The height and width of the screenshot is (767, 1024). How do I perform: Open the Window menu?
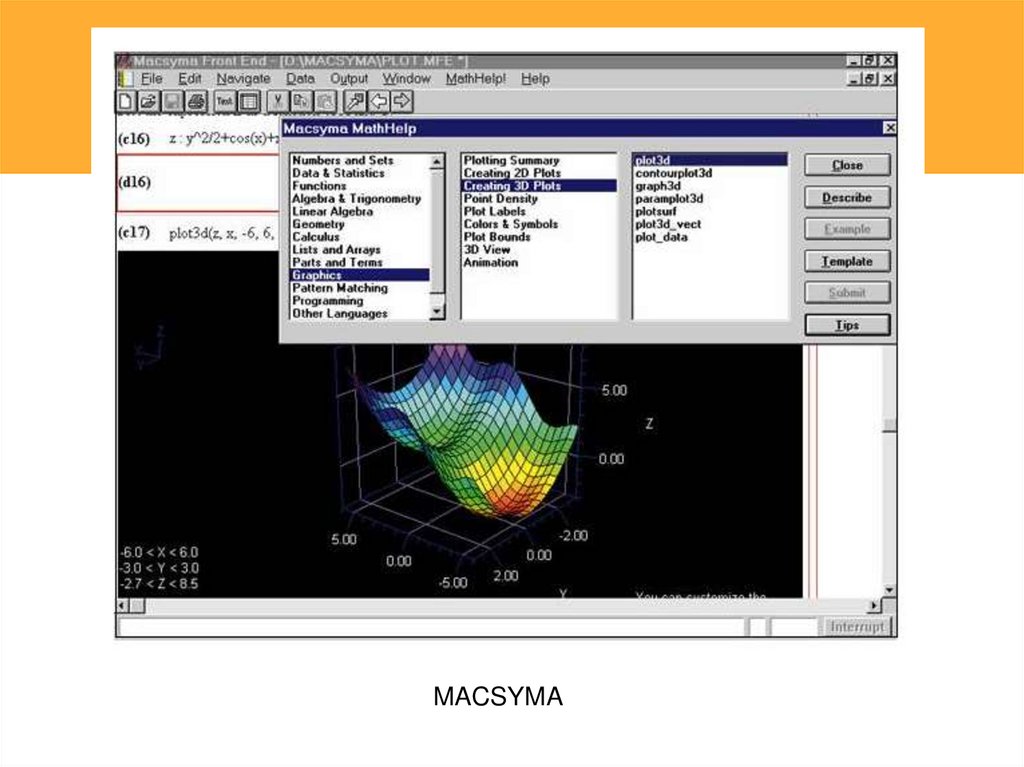pyautogui.click(x=406, y=78)
